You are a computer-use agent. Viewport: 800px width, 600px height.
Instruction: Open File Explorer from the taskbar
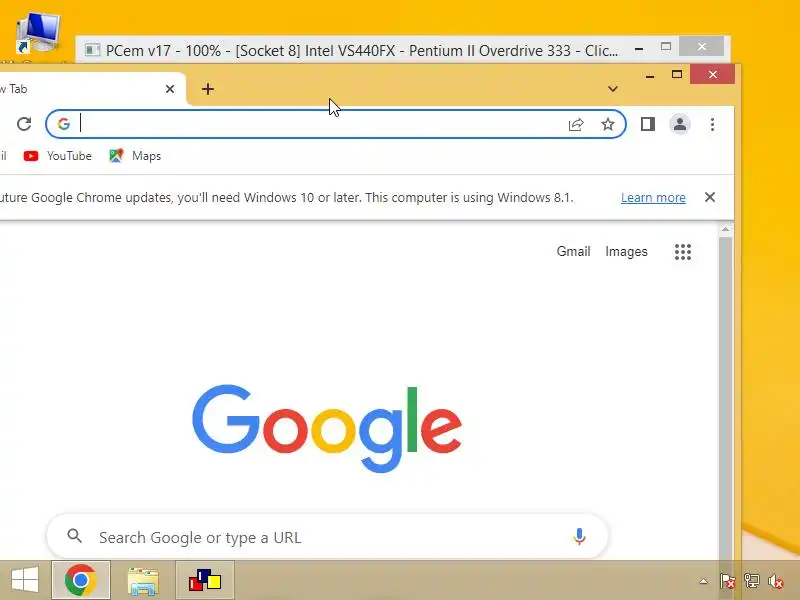pos(143,581)
